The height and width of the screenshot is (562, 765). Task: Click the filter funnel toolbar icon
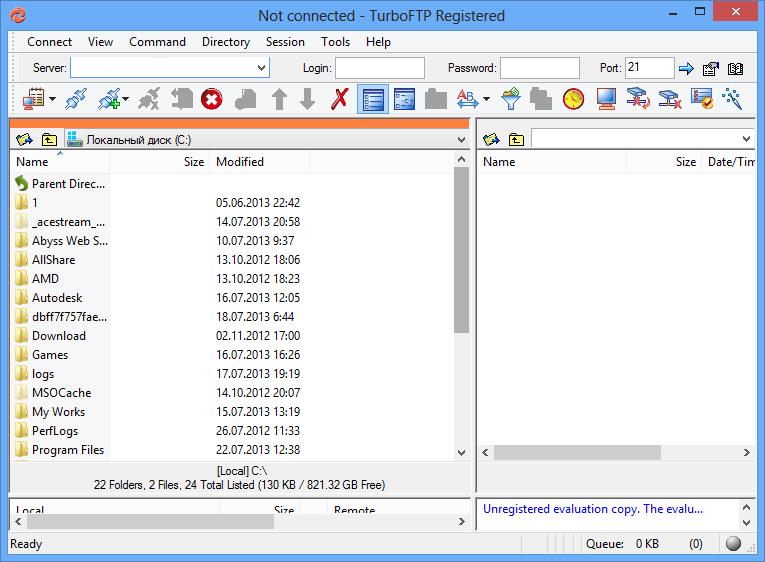pyautogui.click(x=511, y=98)
